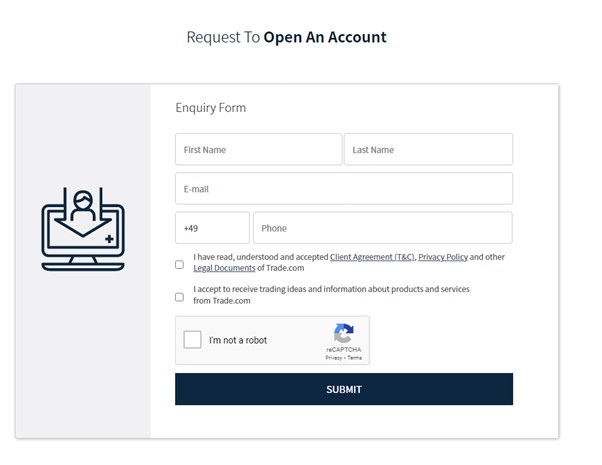
Task: Click the SUBMIT button
Action: tap(344, 389)
